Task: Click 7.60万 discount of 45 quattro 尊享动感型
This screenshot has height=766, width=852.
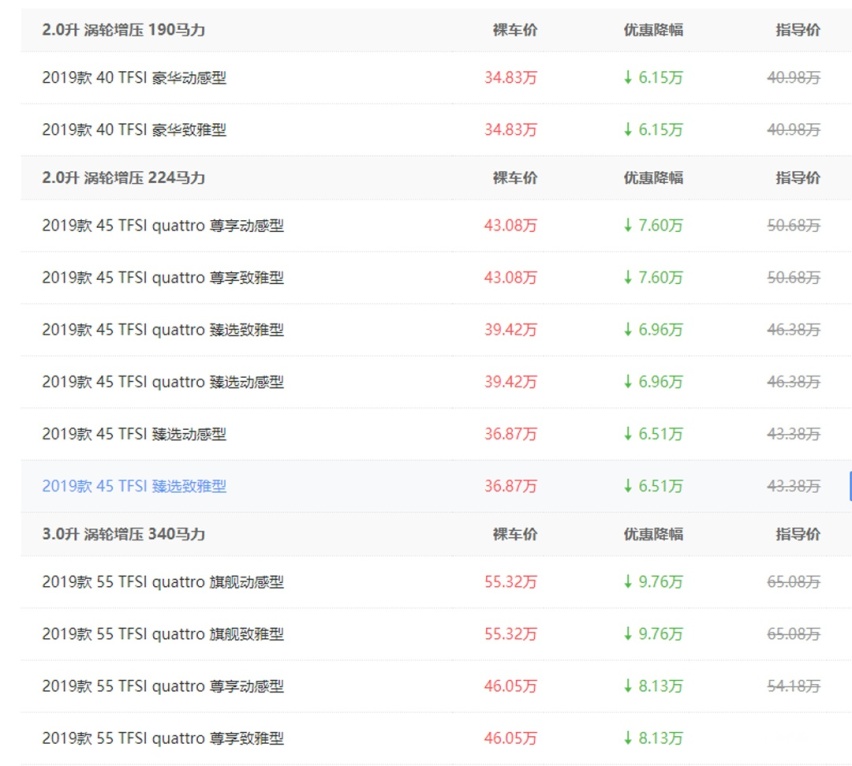Action: [x=653, y=225]
